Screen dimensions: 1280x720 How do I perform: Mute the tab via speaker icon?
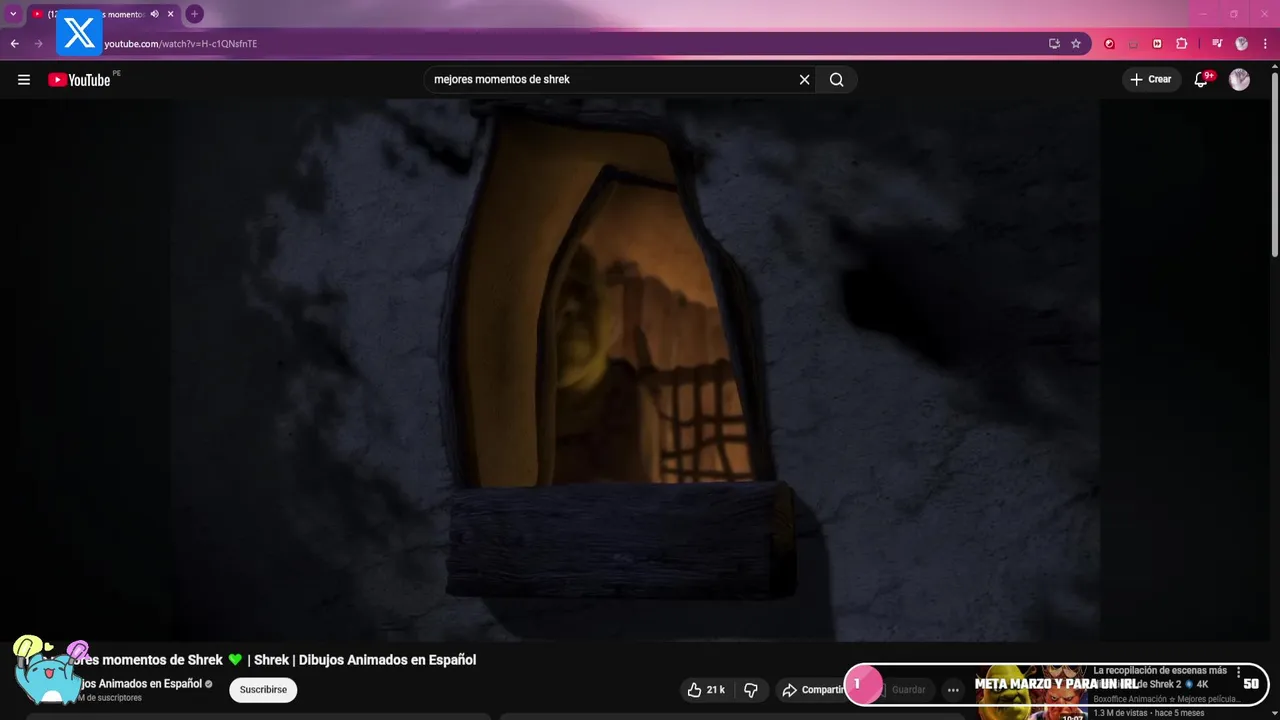(154, 14)
